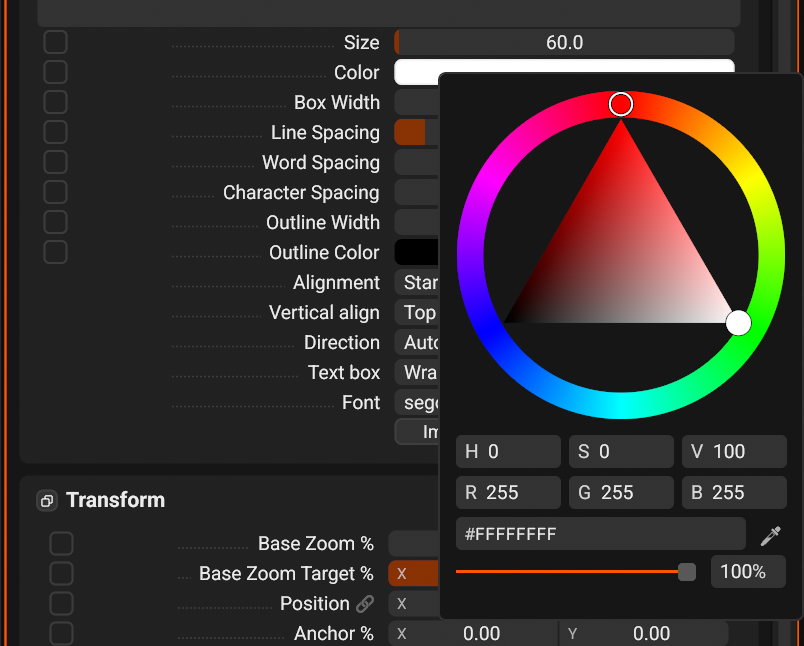The height and width of the screenshot is (646, 804).
Task: Collapse the Transform section icon
Action: tap(47, 500)
